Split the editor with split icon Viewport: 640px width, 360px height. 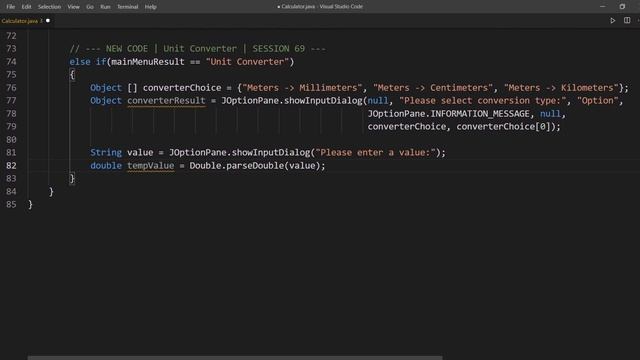click(x=627, y=20)
